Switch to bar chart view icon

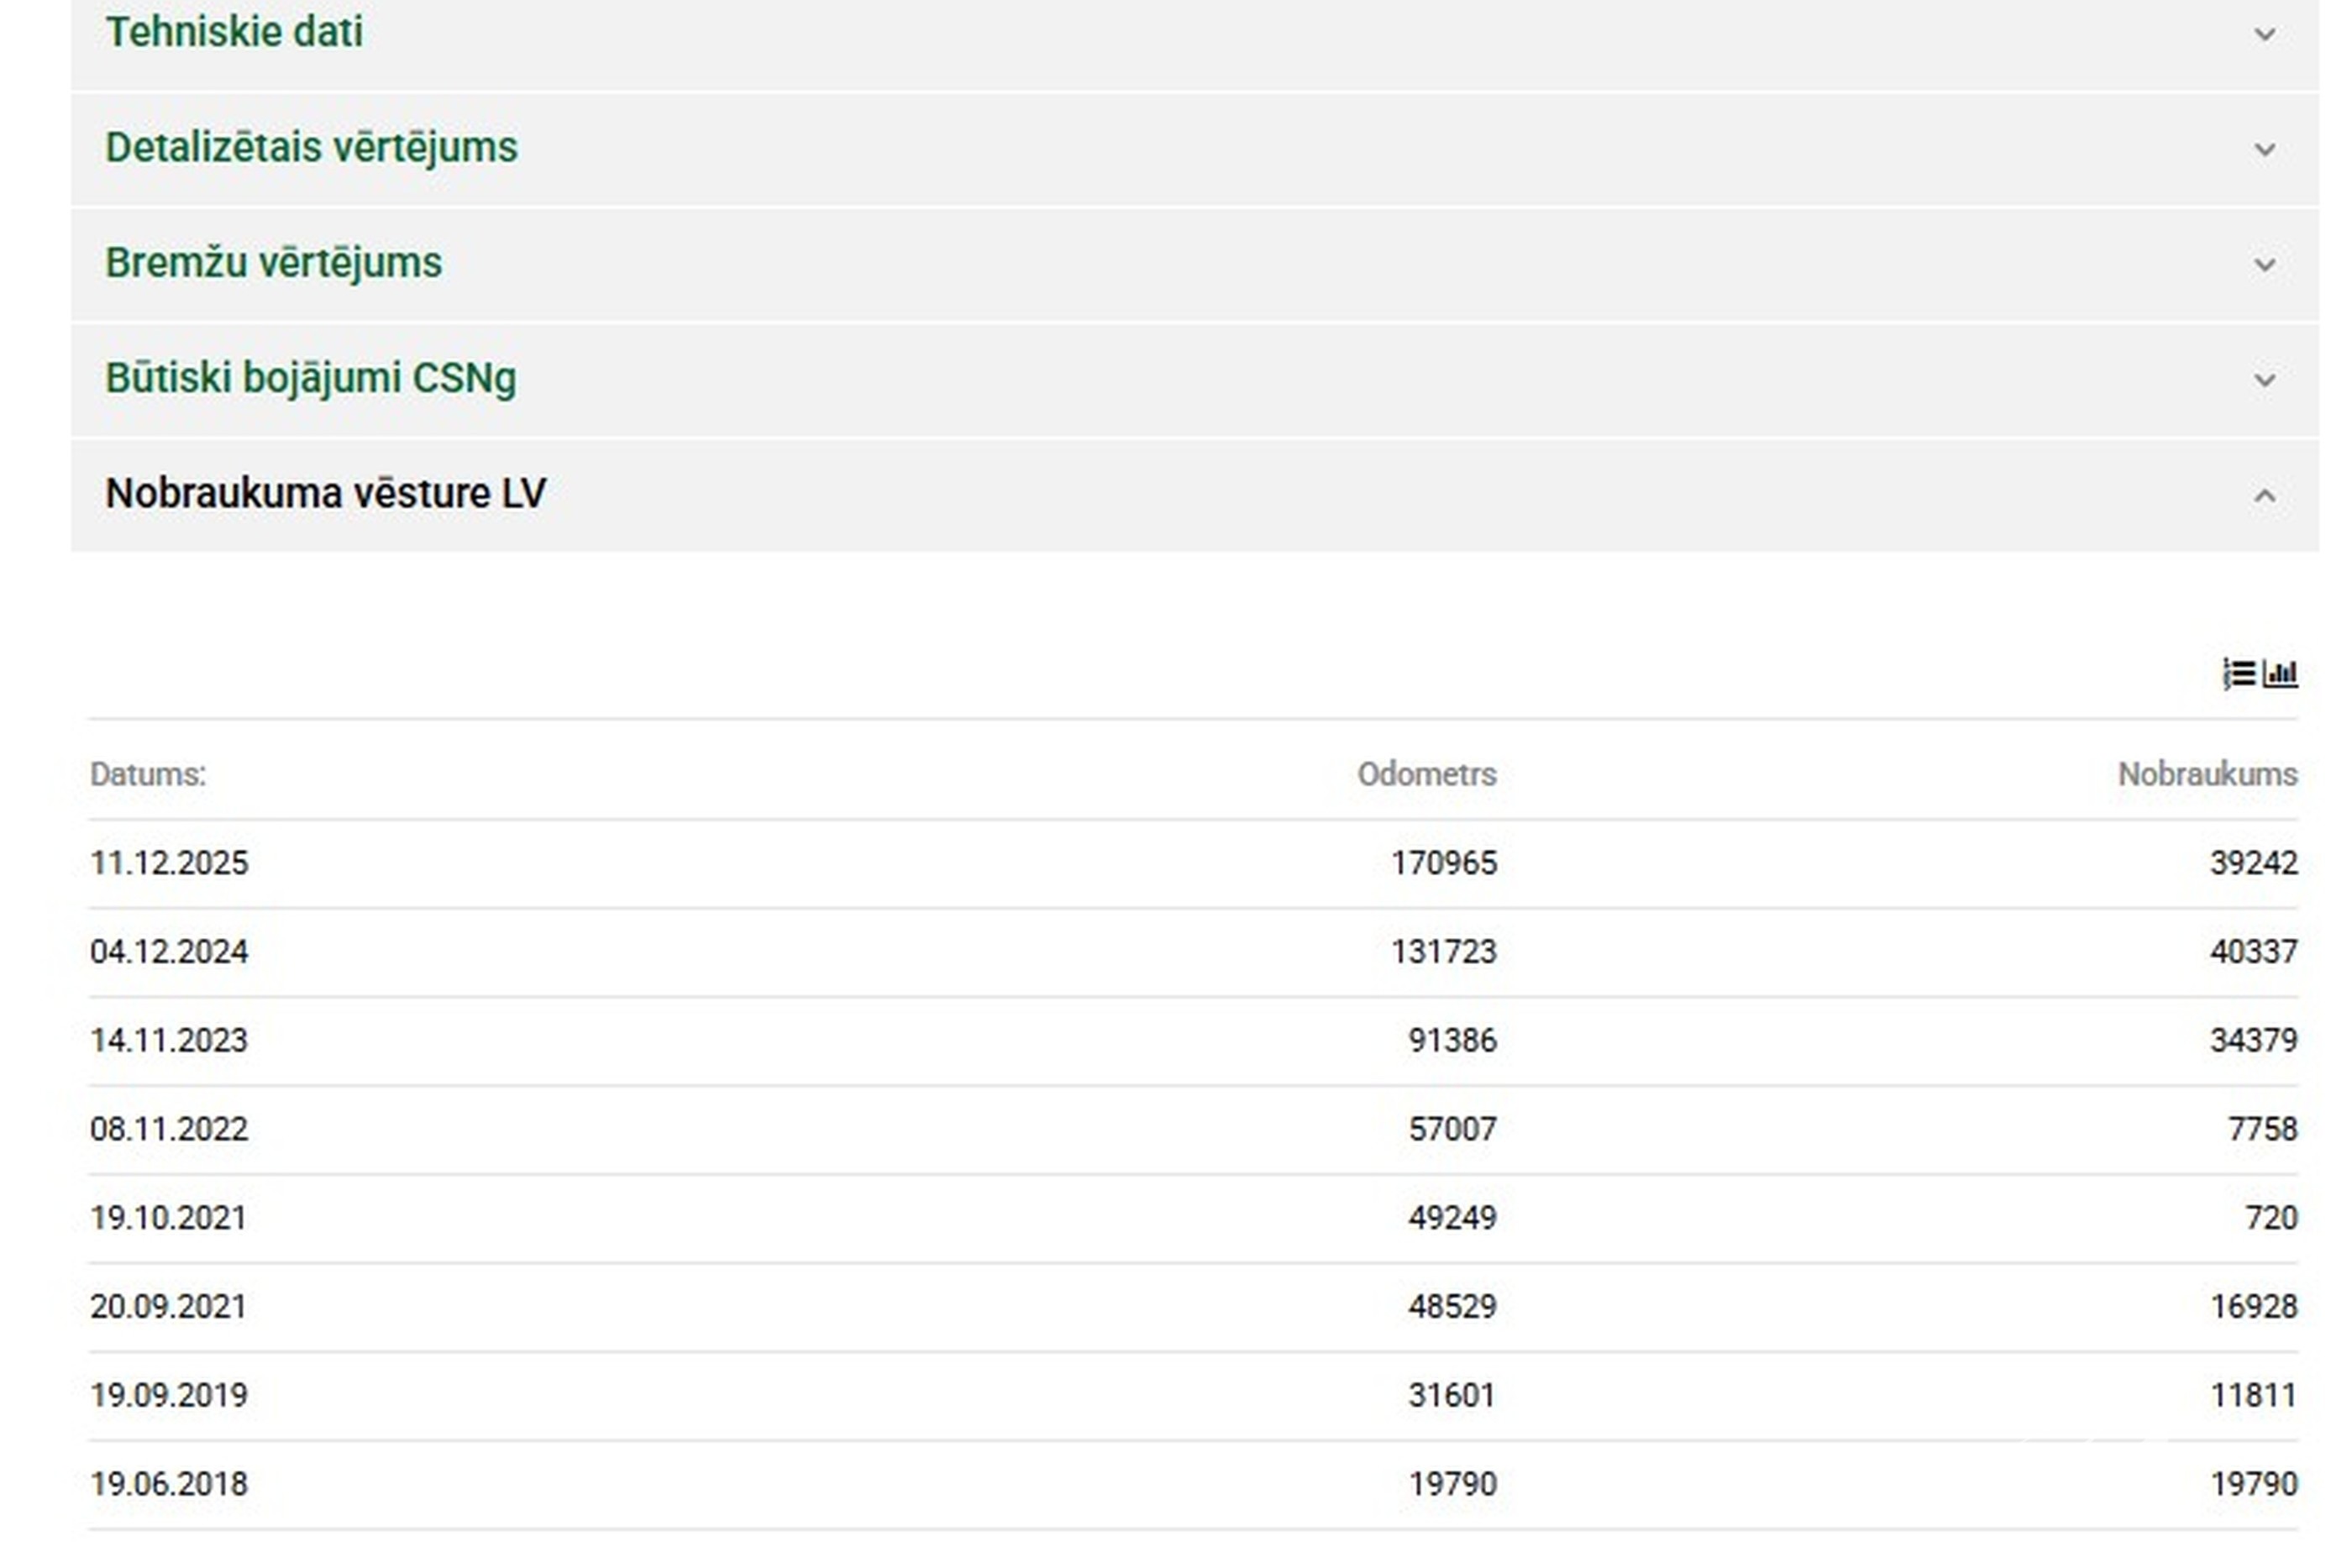[x=2280, y=674]
